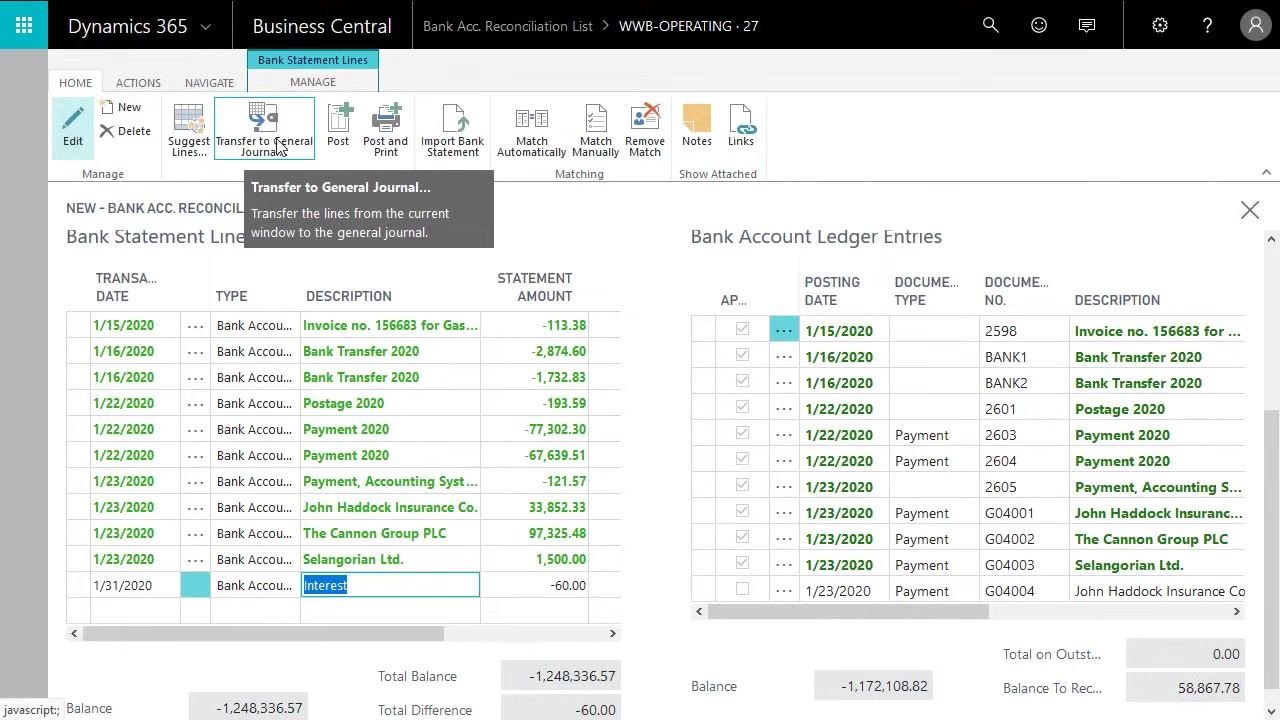Sort by Posting Date column header
The image size is (1280, 720).
click(832, 291)
